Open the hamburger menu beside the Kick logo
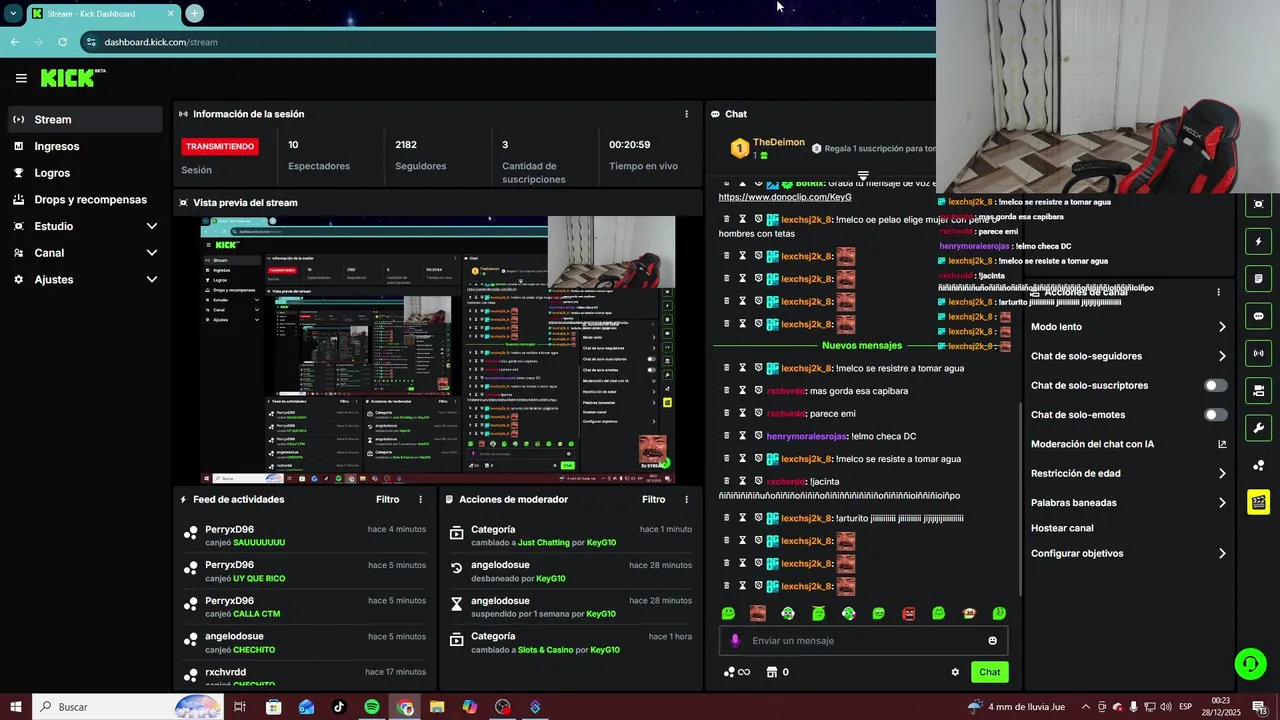Image resolution: width=1280 pixels, height=720 pixels. 21,78
